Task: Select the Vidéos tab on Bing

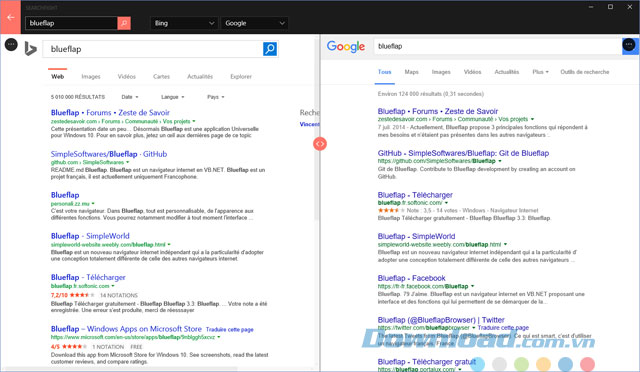Action: tap(127, 76)
